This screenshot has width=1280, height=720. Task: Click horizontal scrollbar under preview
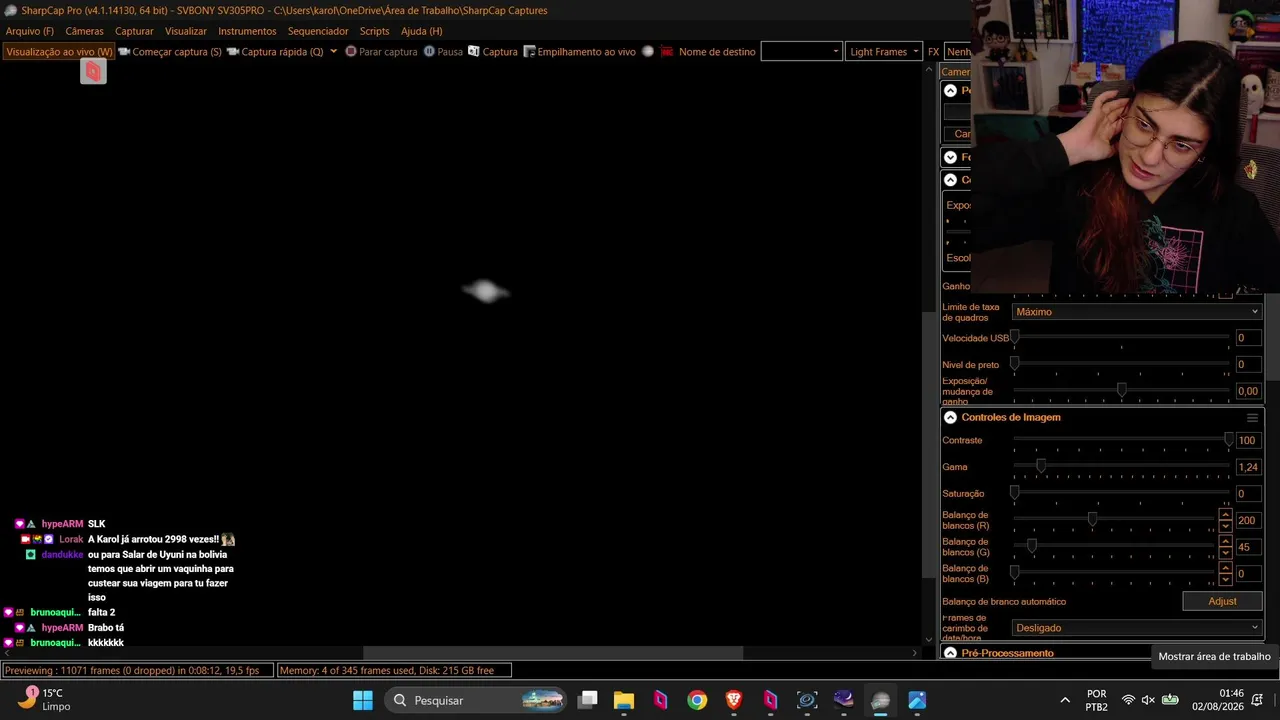point(553,653)
